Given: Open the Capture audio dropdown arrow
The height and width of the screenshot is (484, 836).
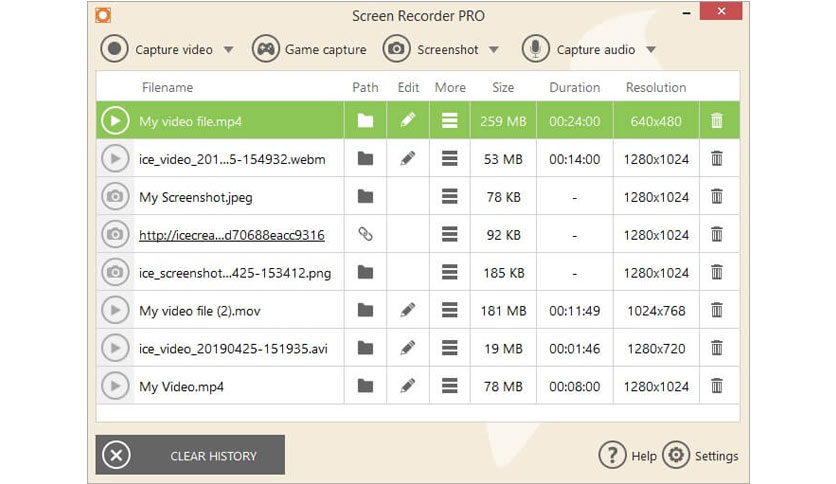Looking at the screenshot, I should (650, 50).
